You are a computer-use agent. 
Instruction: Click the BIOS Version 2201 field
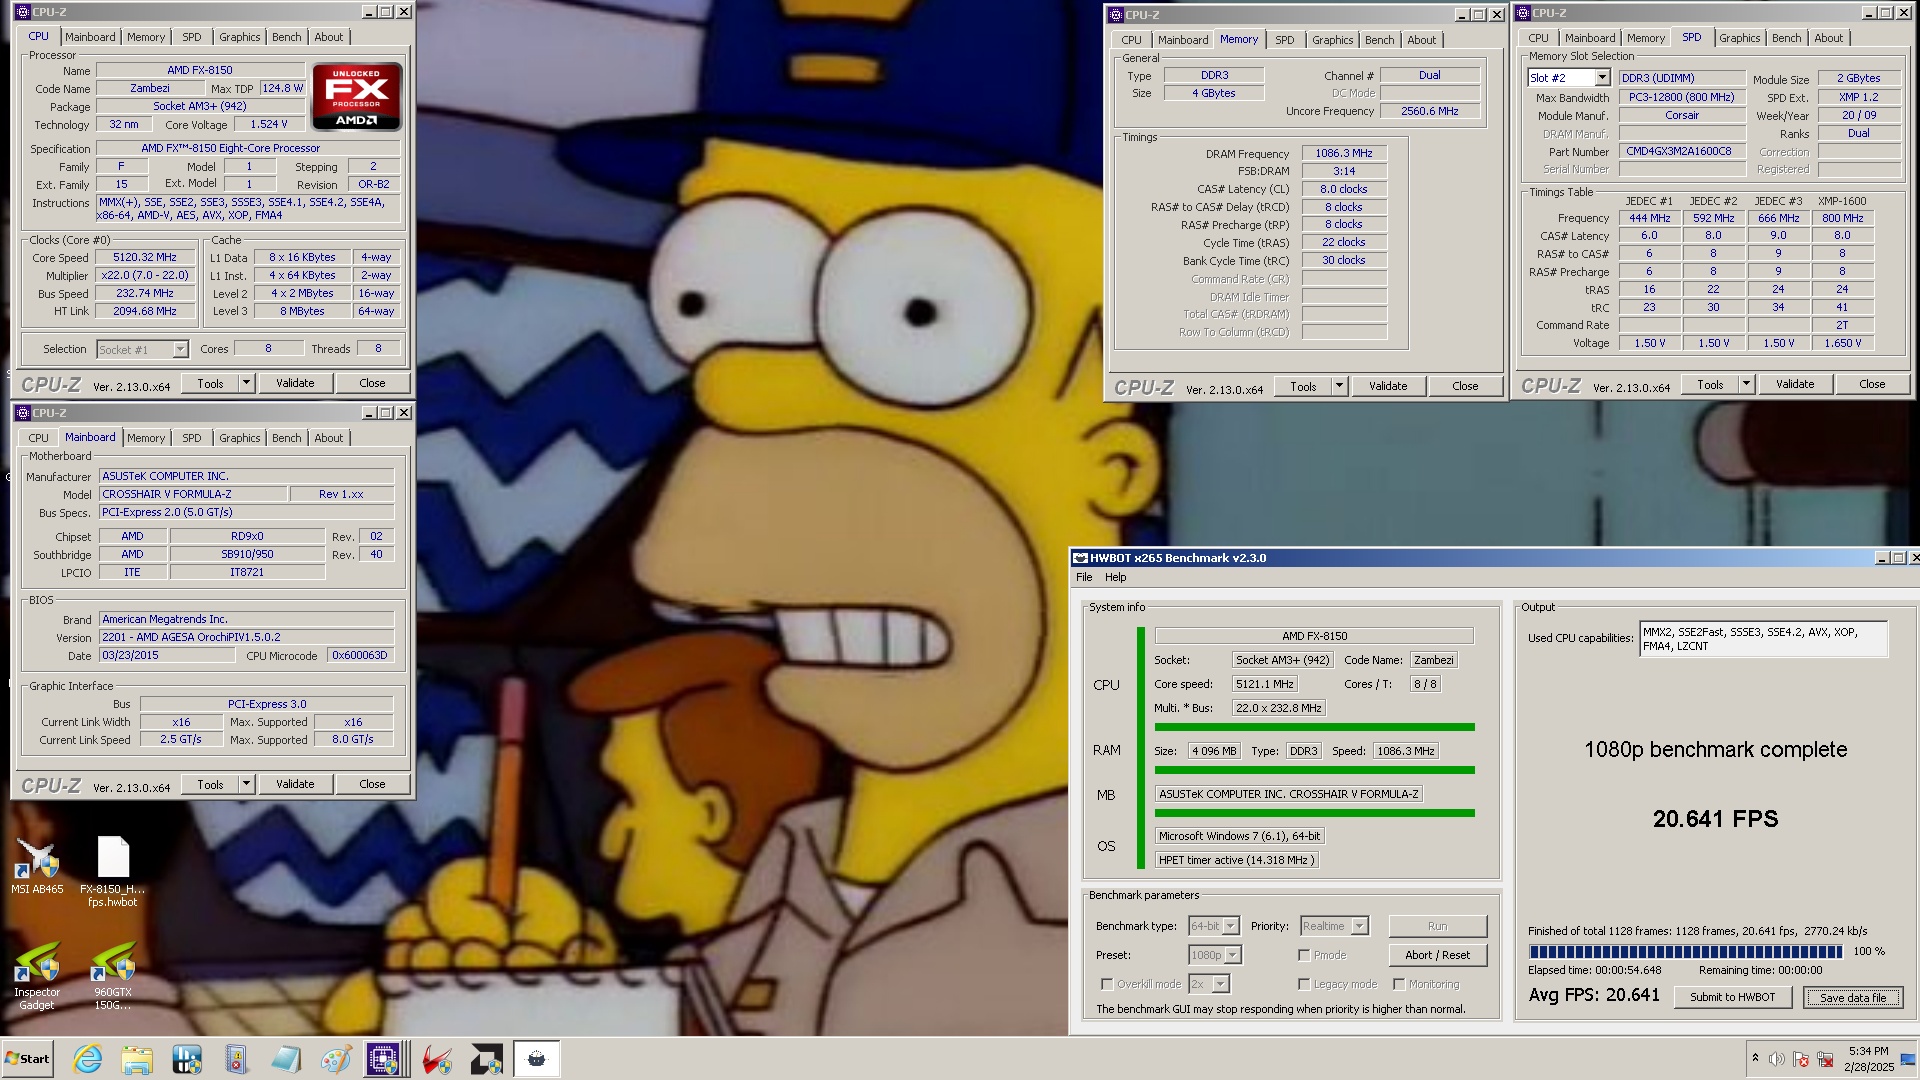[x=247, y=637]
